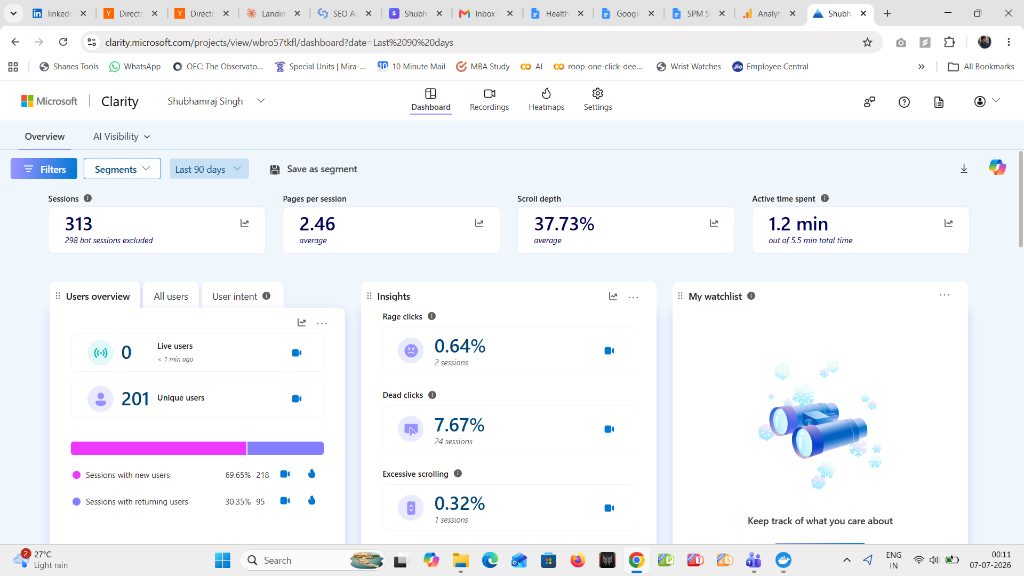Open the All Bookmarks folder
Image resolution: width=1024 pixels, height=576 pixels.
(x=981, y=67)
